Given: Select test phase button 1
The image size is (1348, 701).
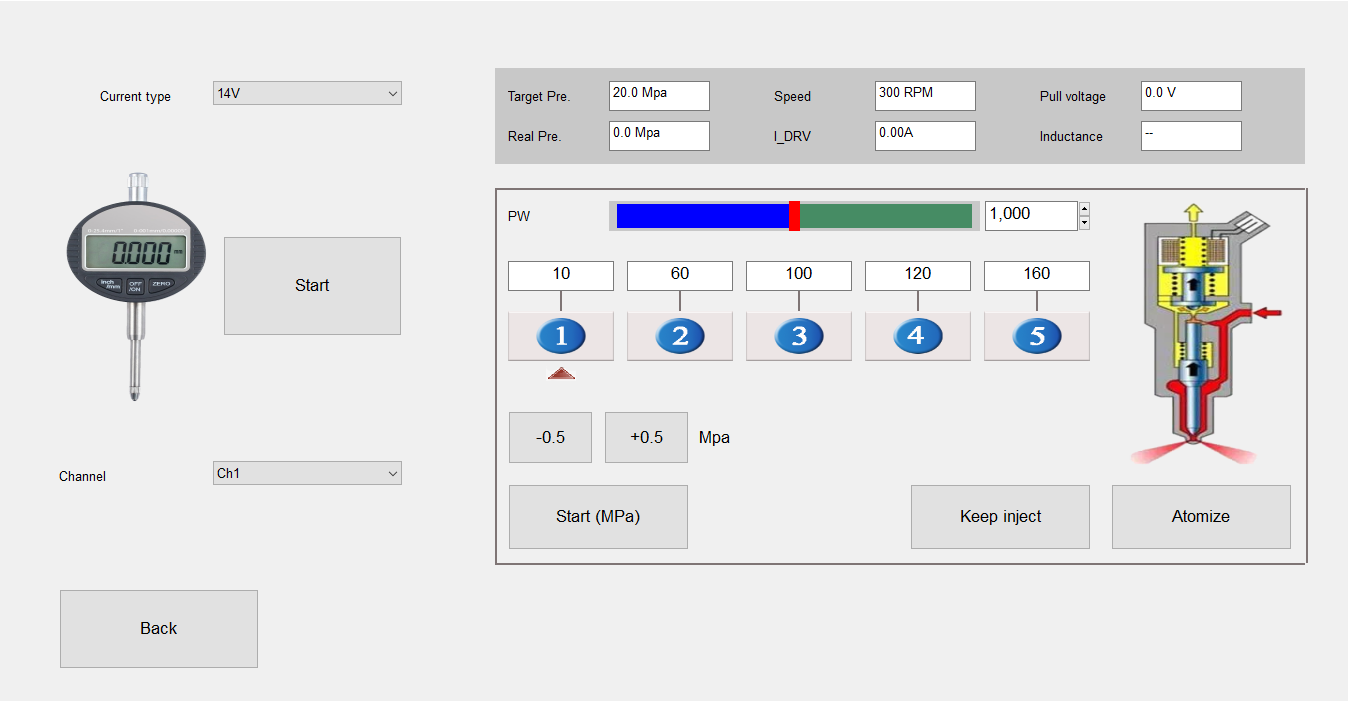Looking at the screenshot, I should click(560, 336).
